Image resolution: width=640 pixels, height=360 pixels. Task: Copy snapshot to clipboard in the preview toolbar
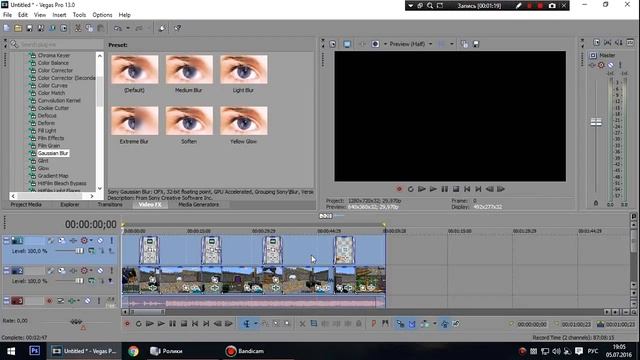coord(464,44)
